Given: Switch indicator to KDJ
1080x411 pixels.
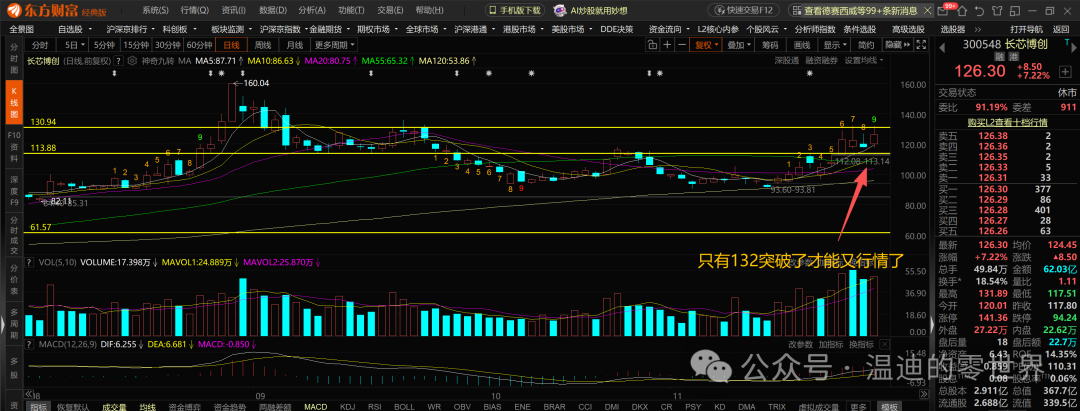Looking at the screenshot, I should point(348,406).
